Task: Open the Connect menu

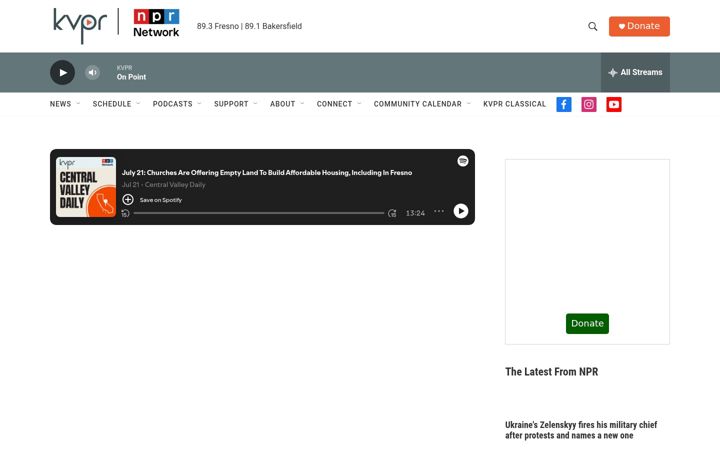Action: [x=334, y=104]
